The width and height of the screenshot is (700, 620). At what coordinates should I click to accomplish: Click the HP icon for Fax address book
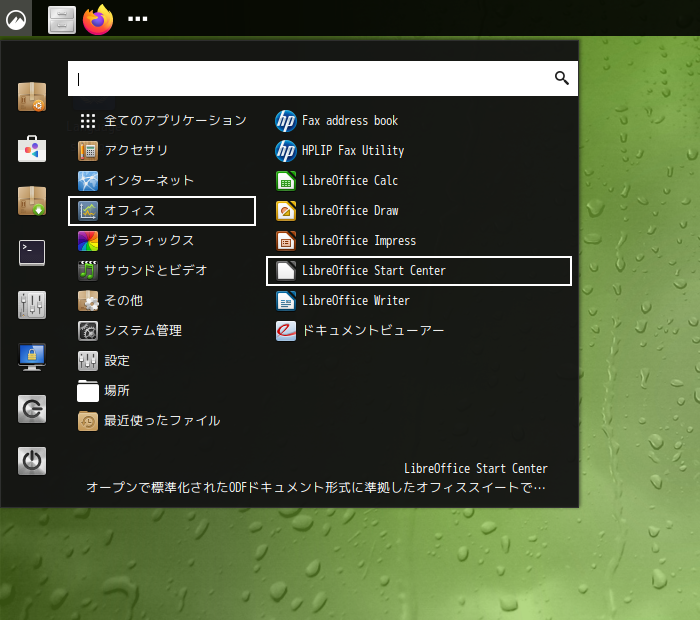click(286, 121)
